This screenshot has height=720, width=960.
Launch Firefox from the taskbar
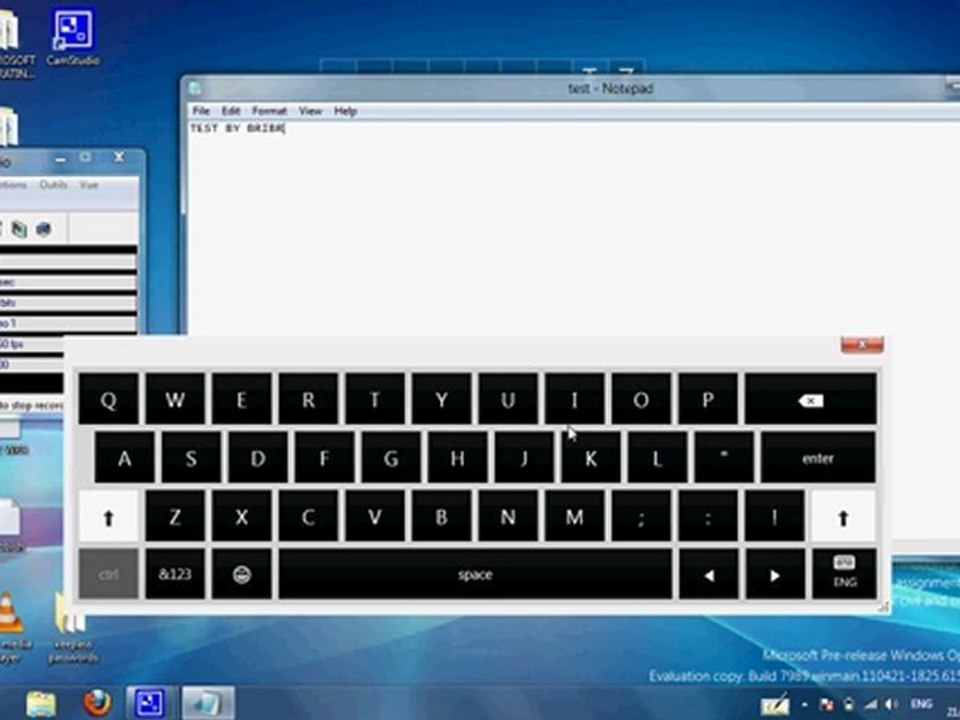[x=97, y=703]
